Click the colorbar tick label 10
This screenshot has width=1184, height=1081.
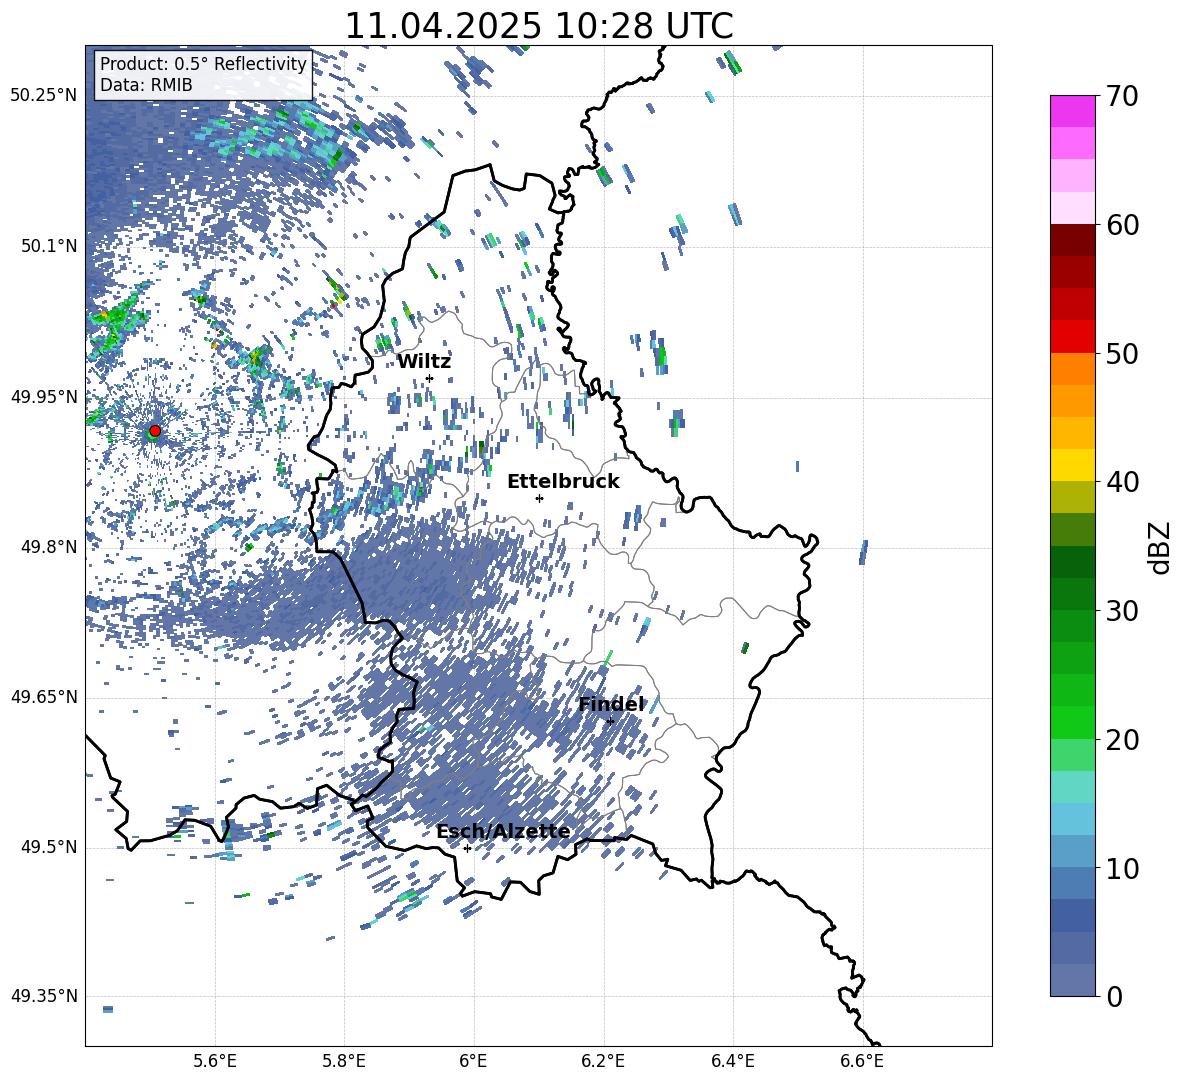pos(1123,869)
